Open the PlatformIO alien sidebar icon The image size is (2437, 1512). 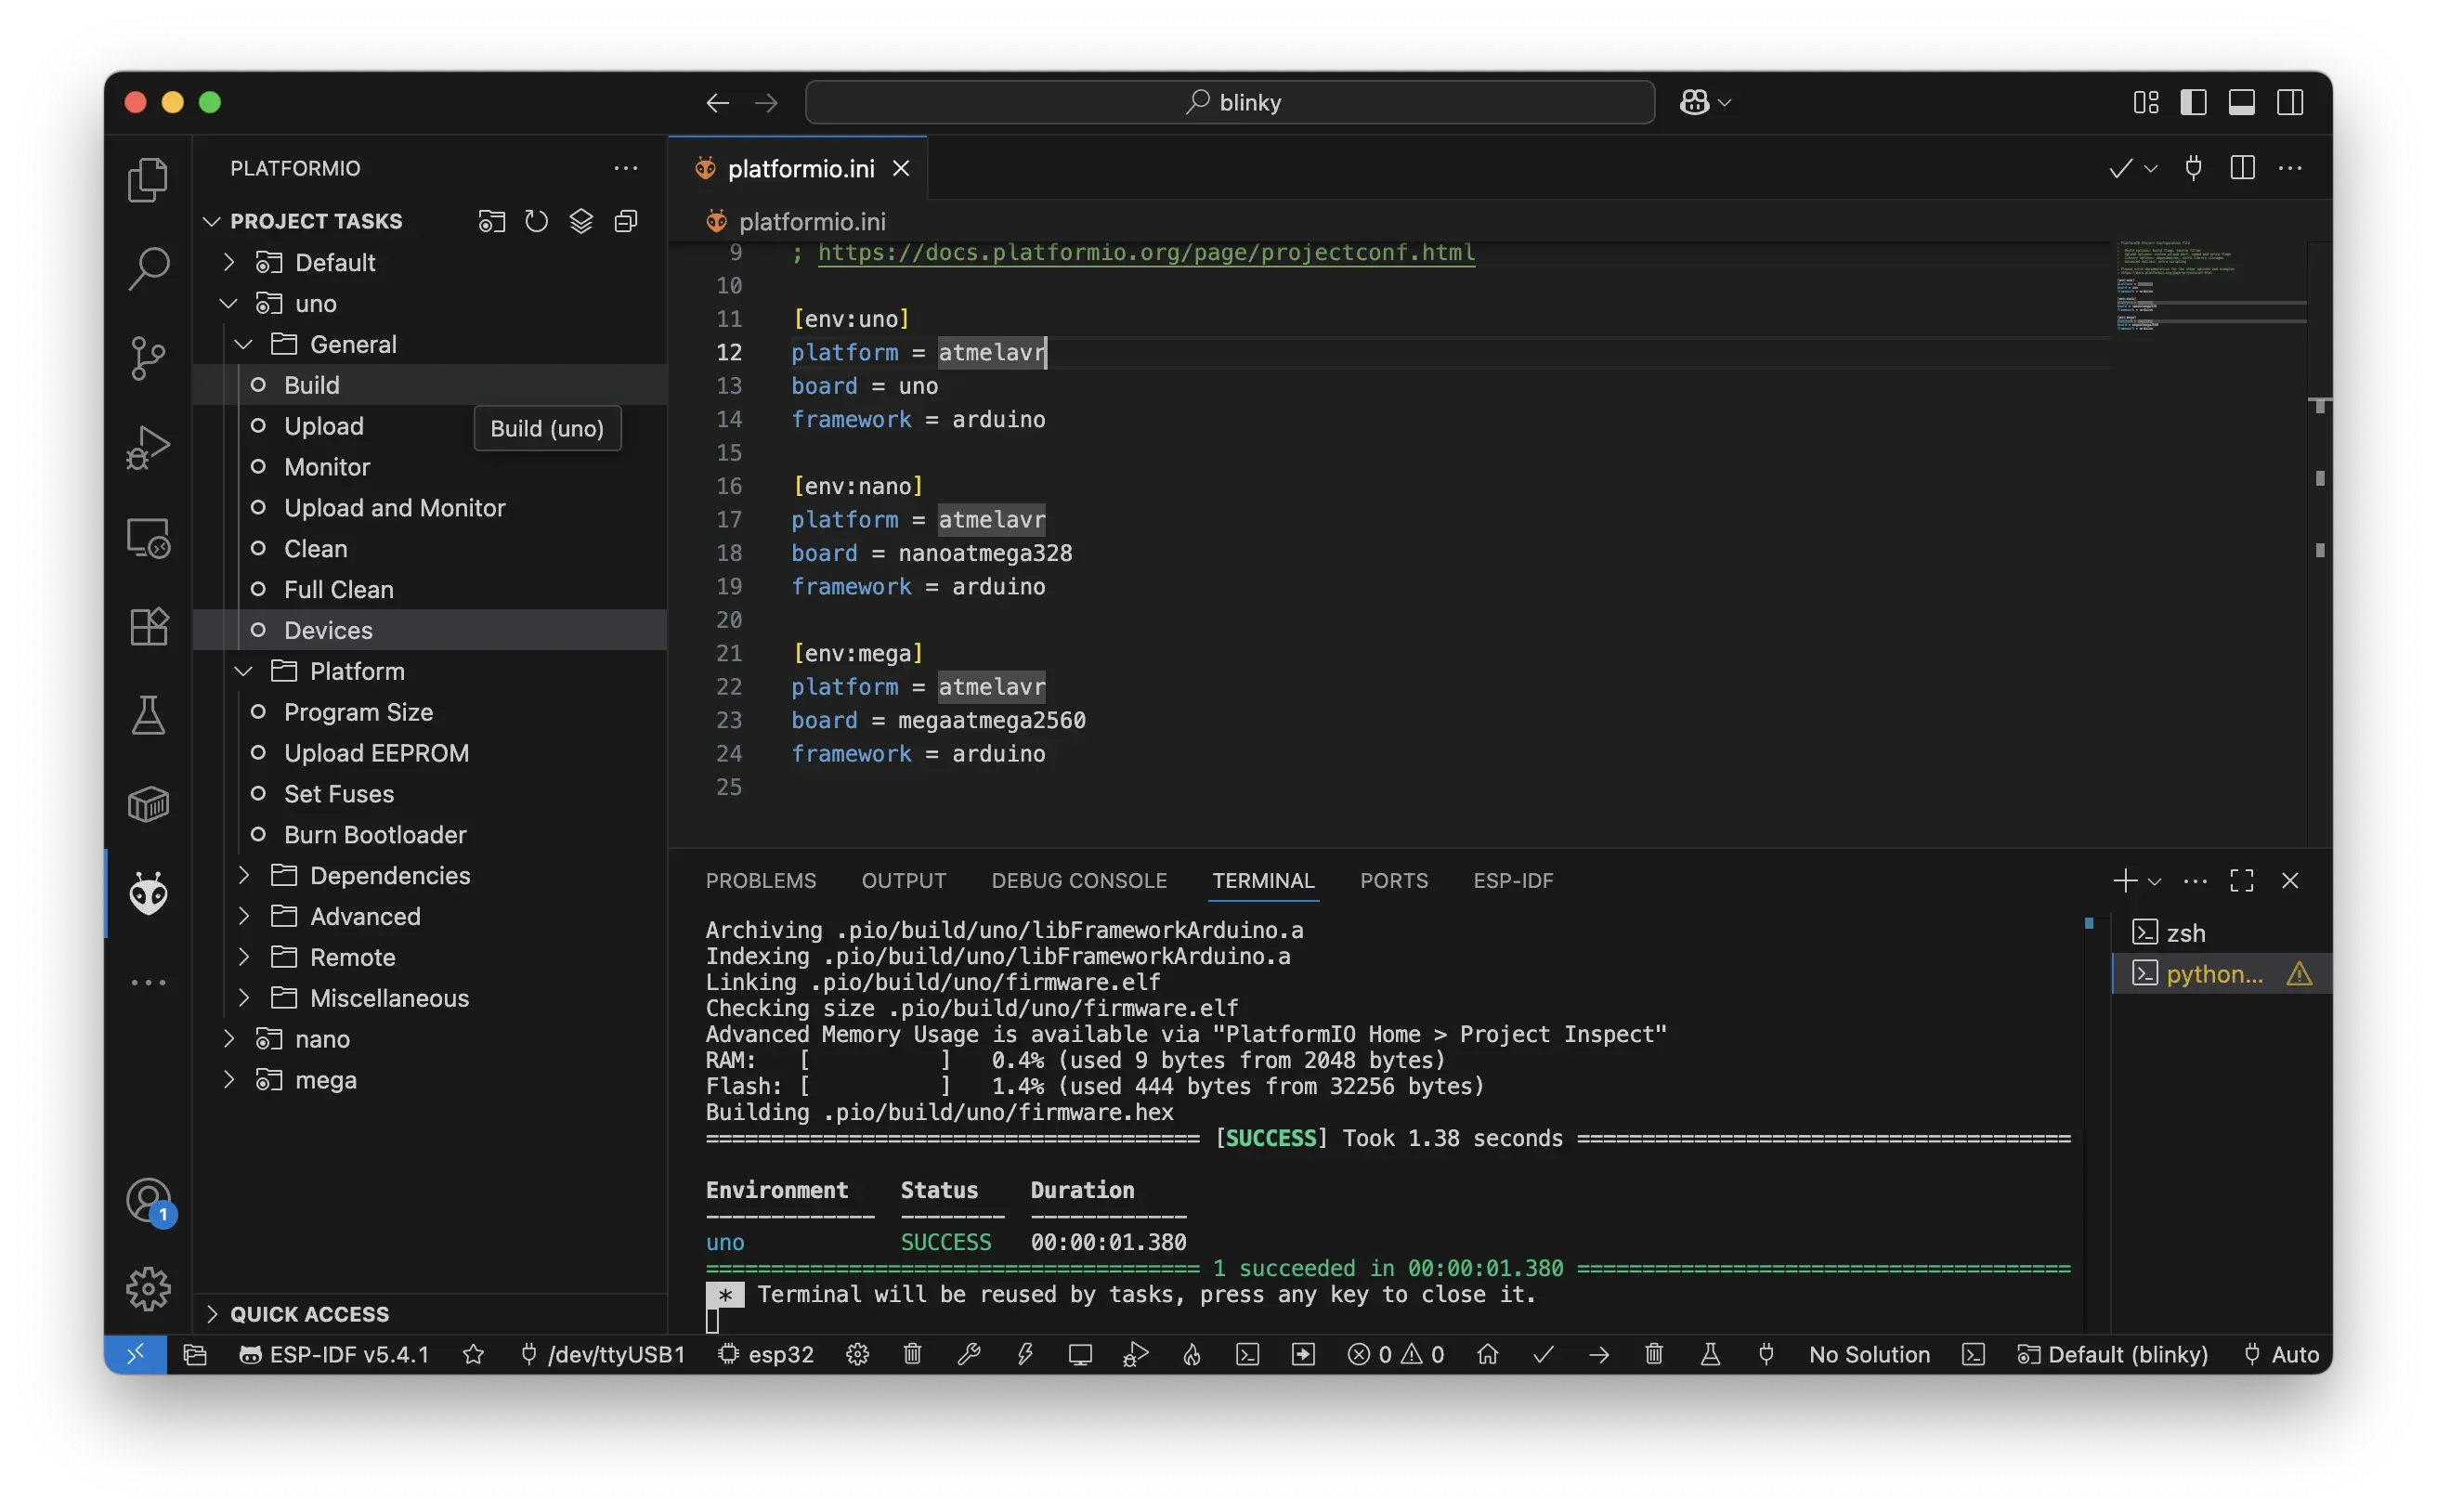click(x=148, y=893)
